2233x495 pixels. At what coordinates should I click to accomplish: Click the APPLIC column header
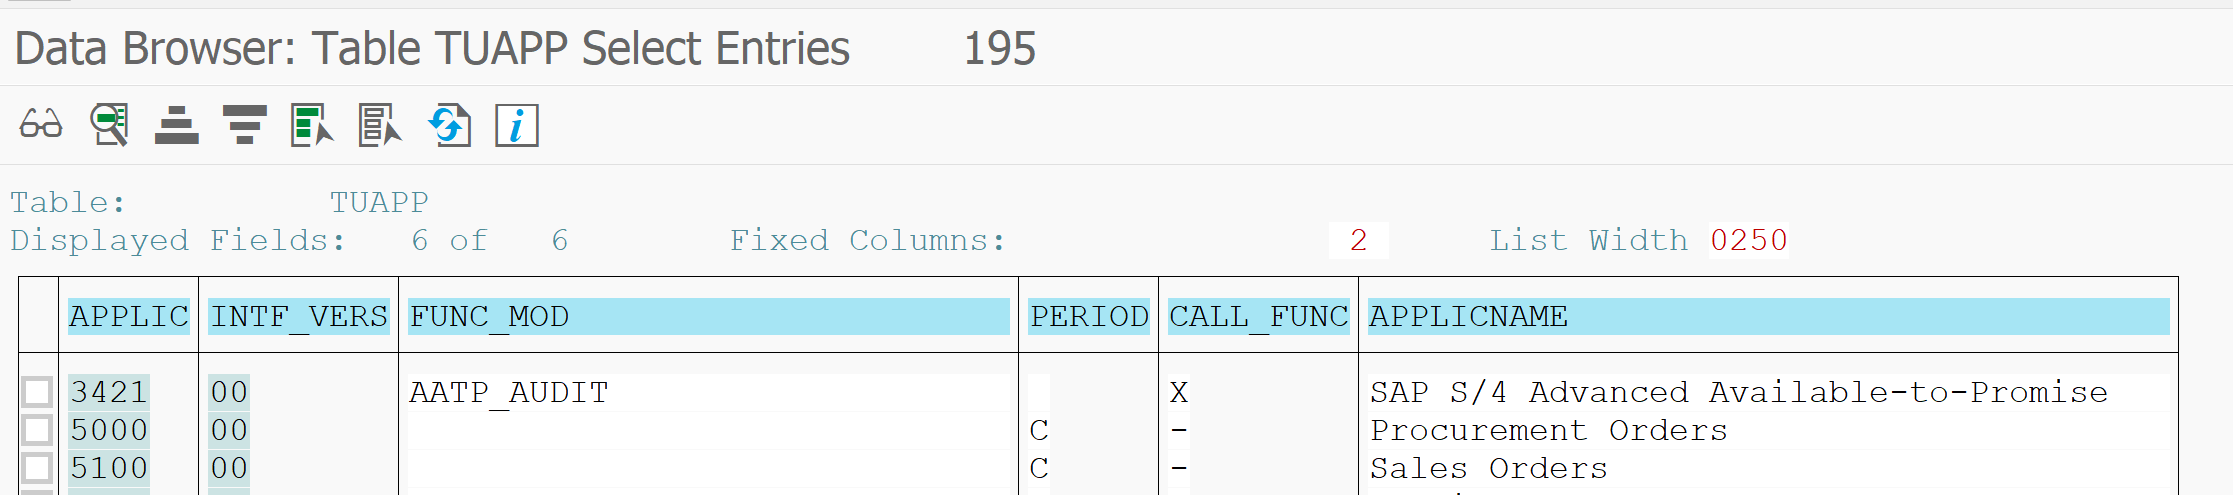tap(129, 316)
